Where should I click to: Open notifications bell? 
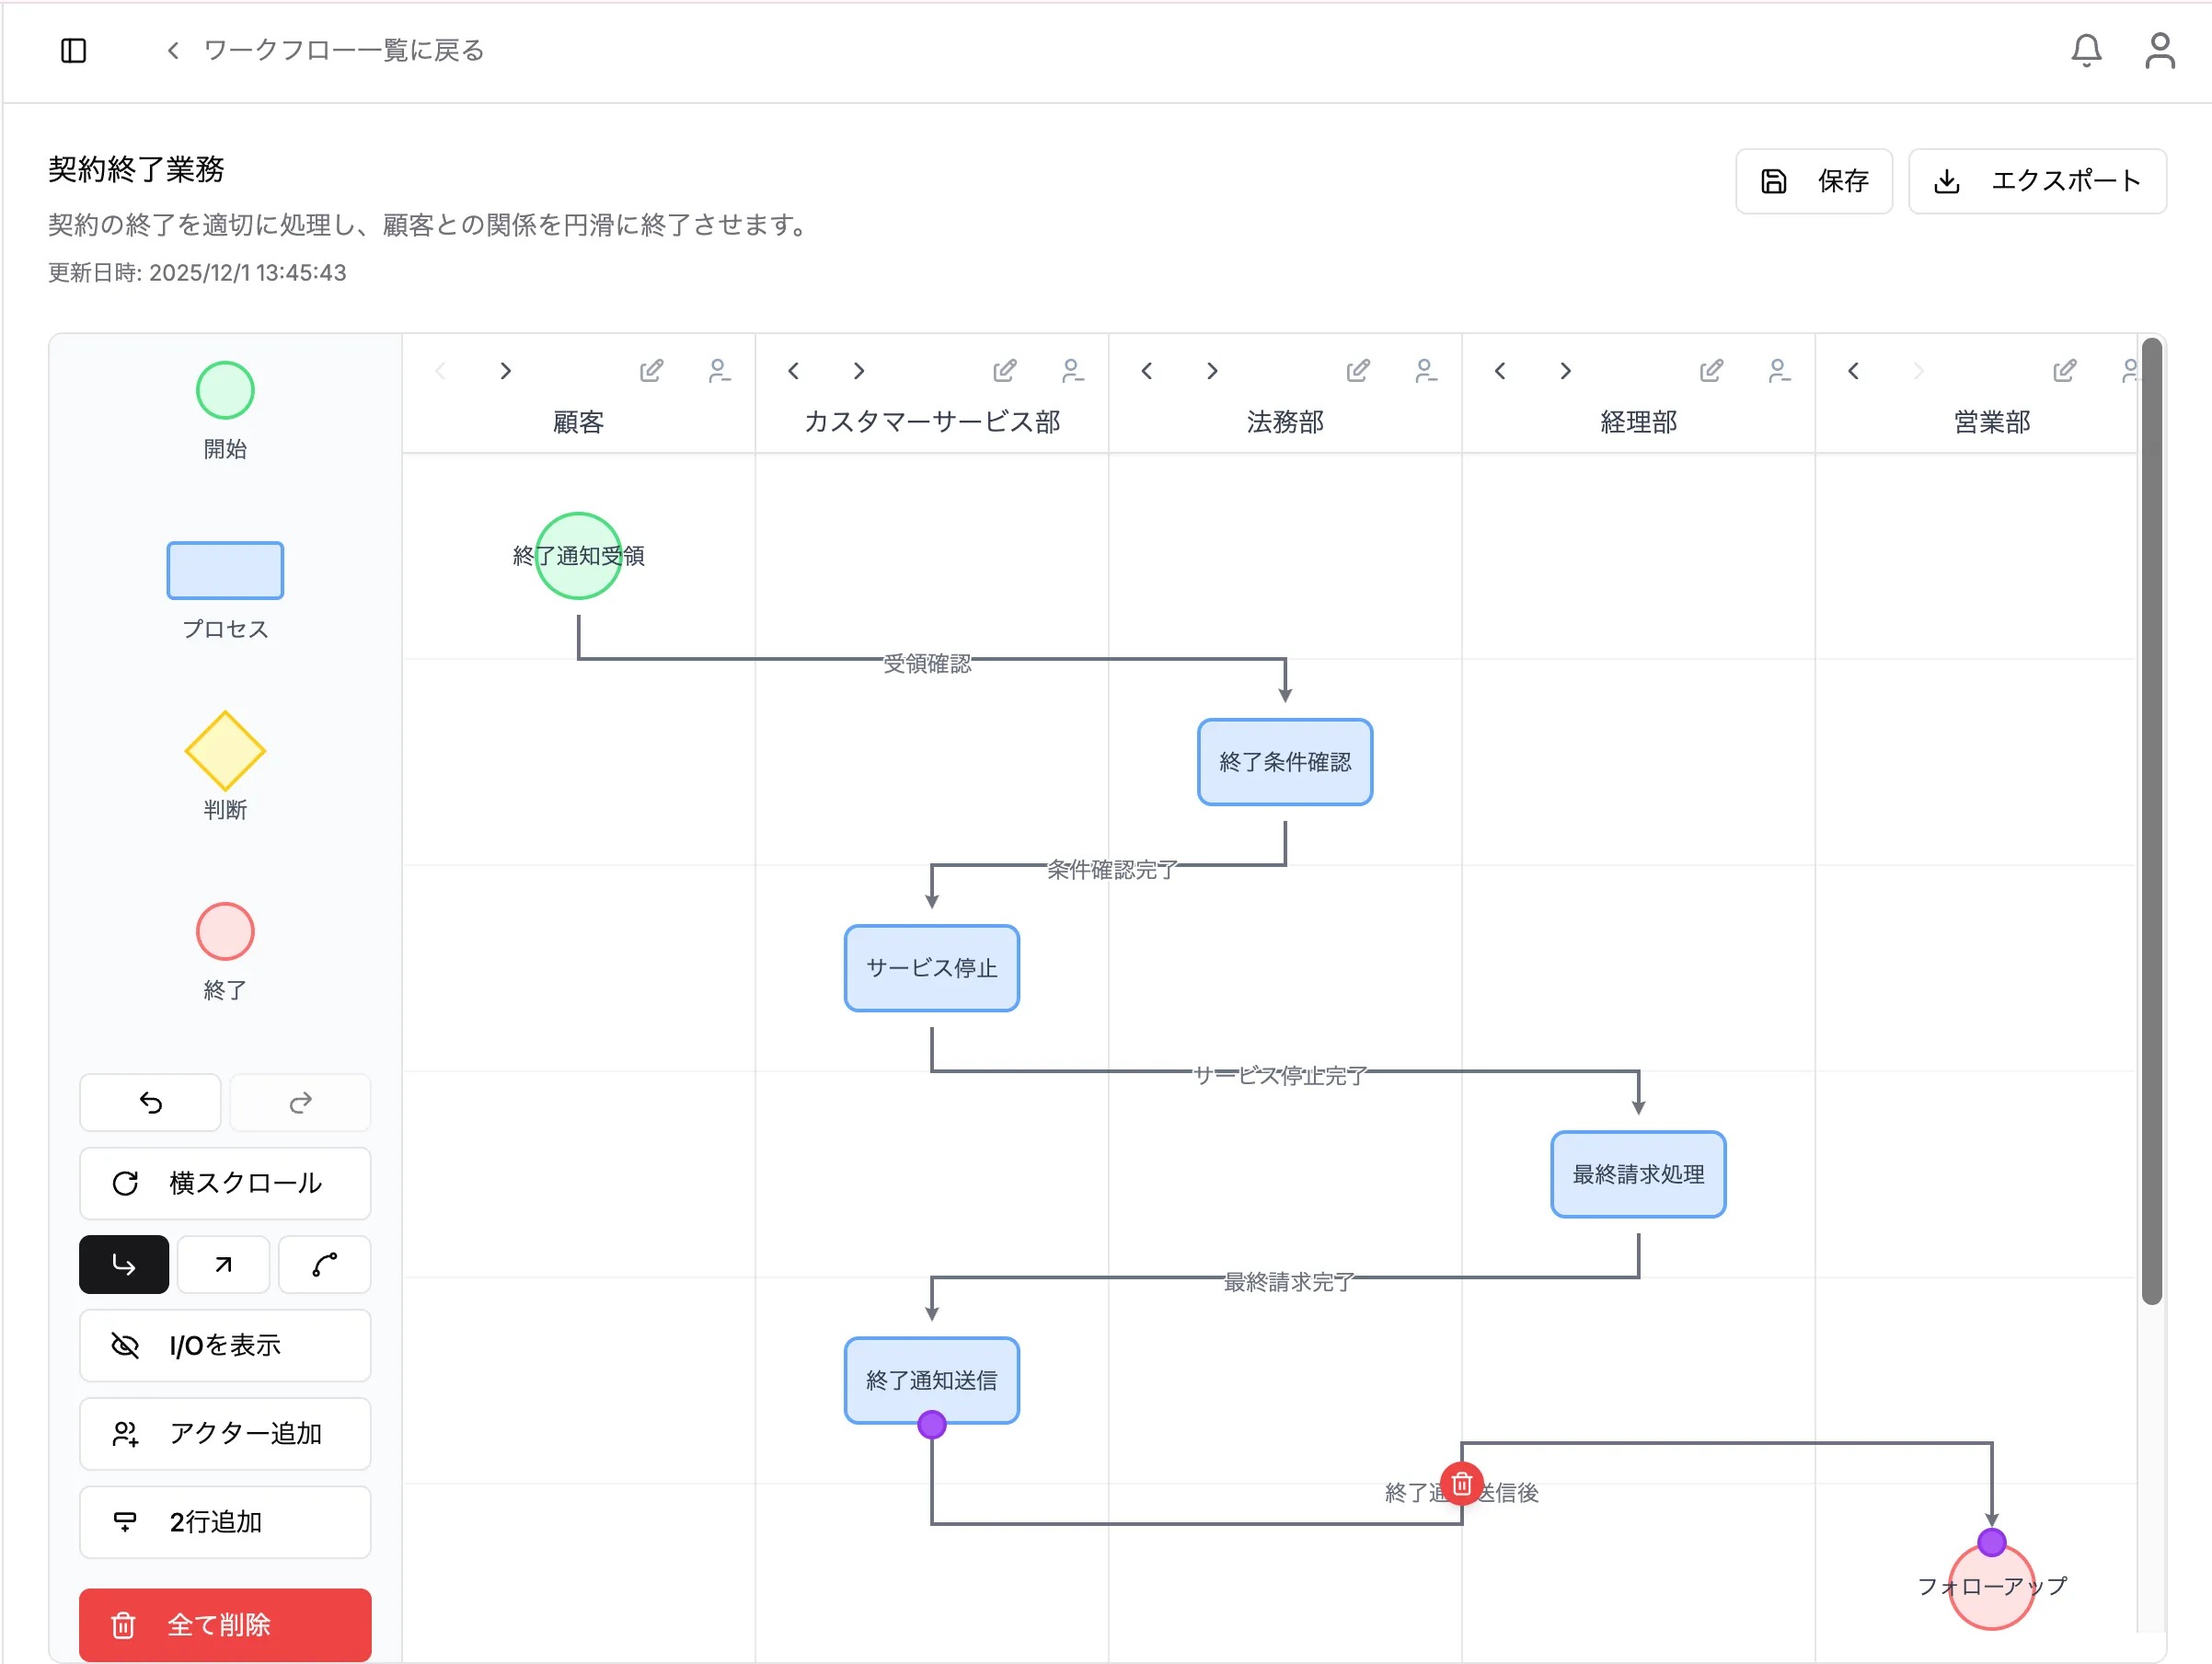click(x=2086, y=50)
